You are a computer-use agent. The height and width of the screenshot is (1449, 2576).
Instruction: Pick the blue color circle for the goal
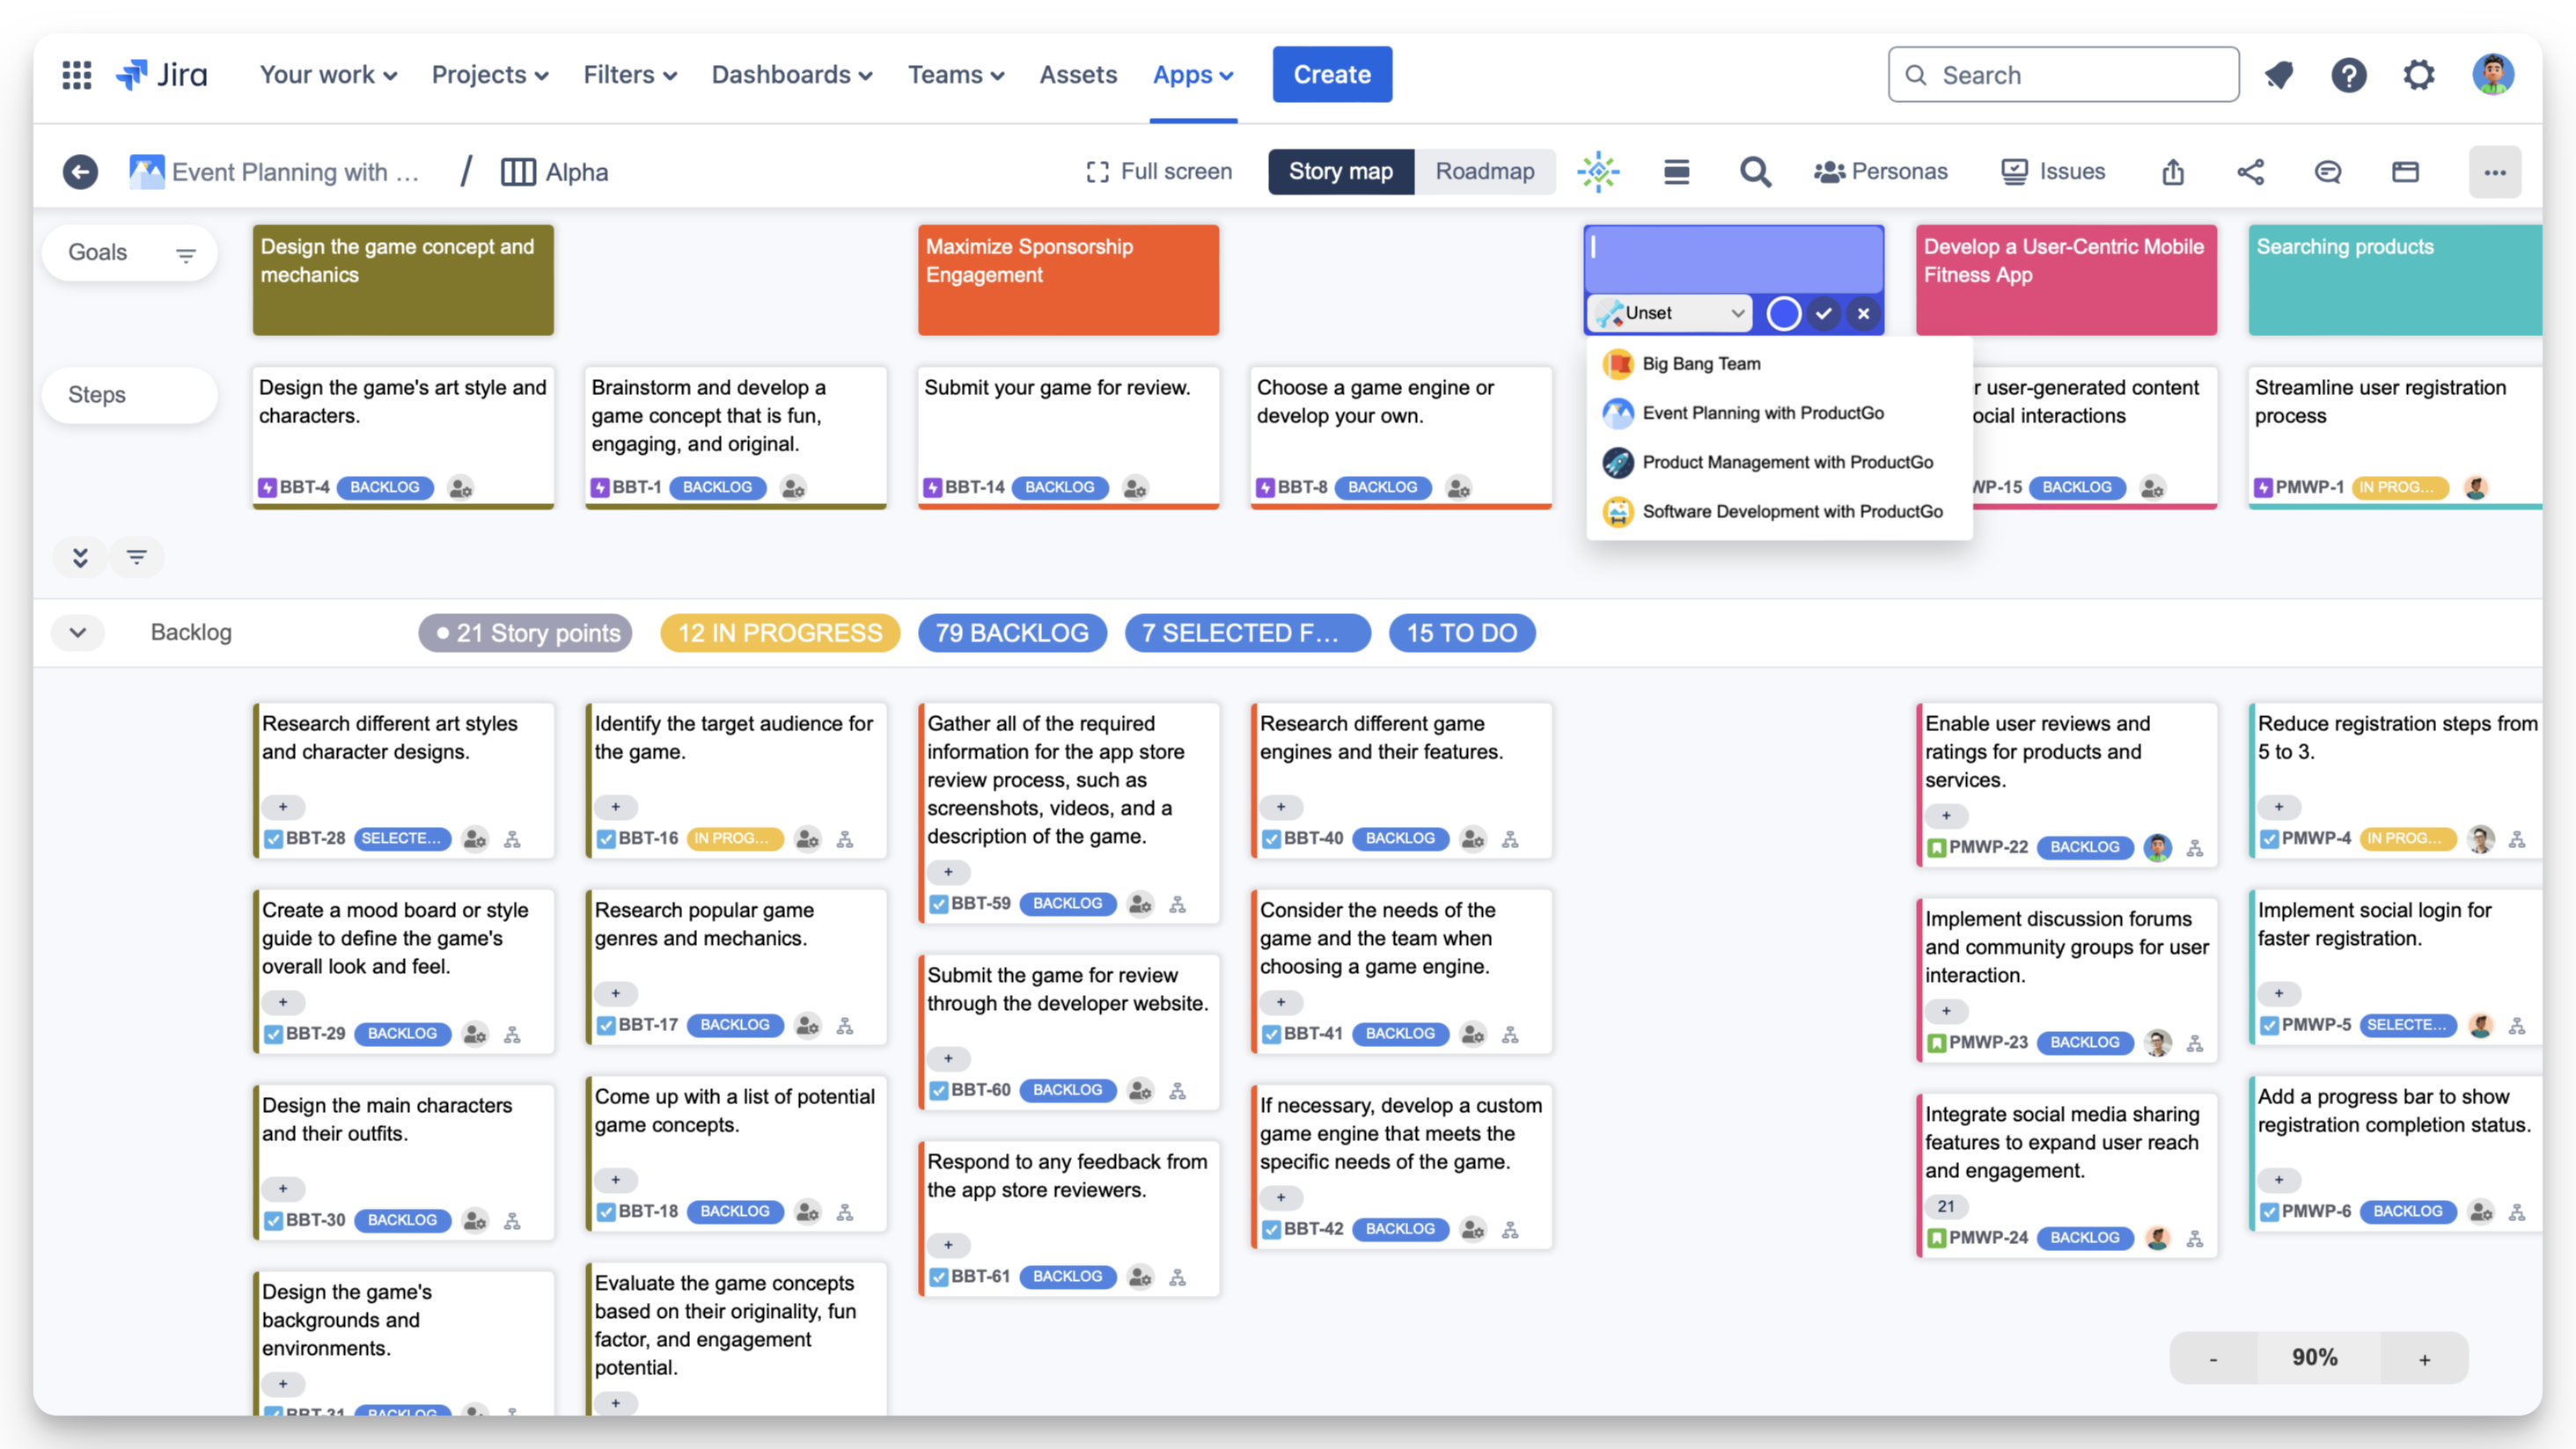coord(1783,313)
